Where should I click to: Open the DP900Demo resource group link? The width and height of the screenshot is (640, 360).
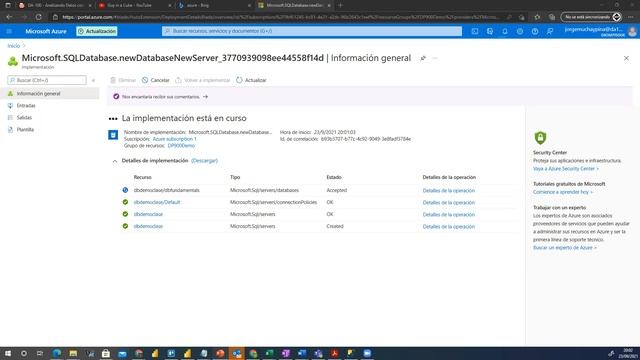(x=181, y=146)
